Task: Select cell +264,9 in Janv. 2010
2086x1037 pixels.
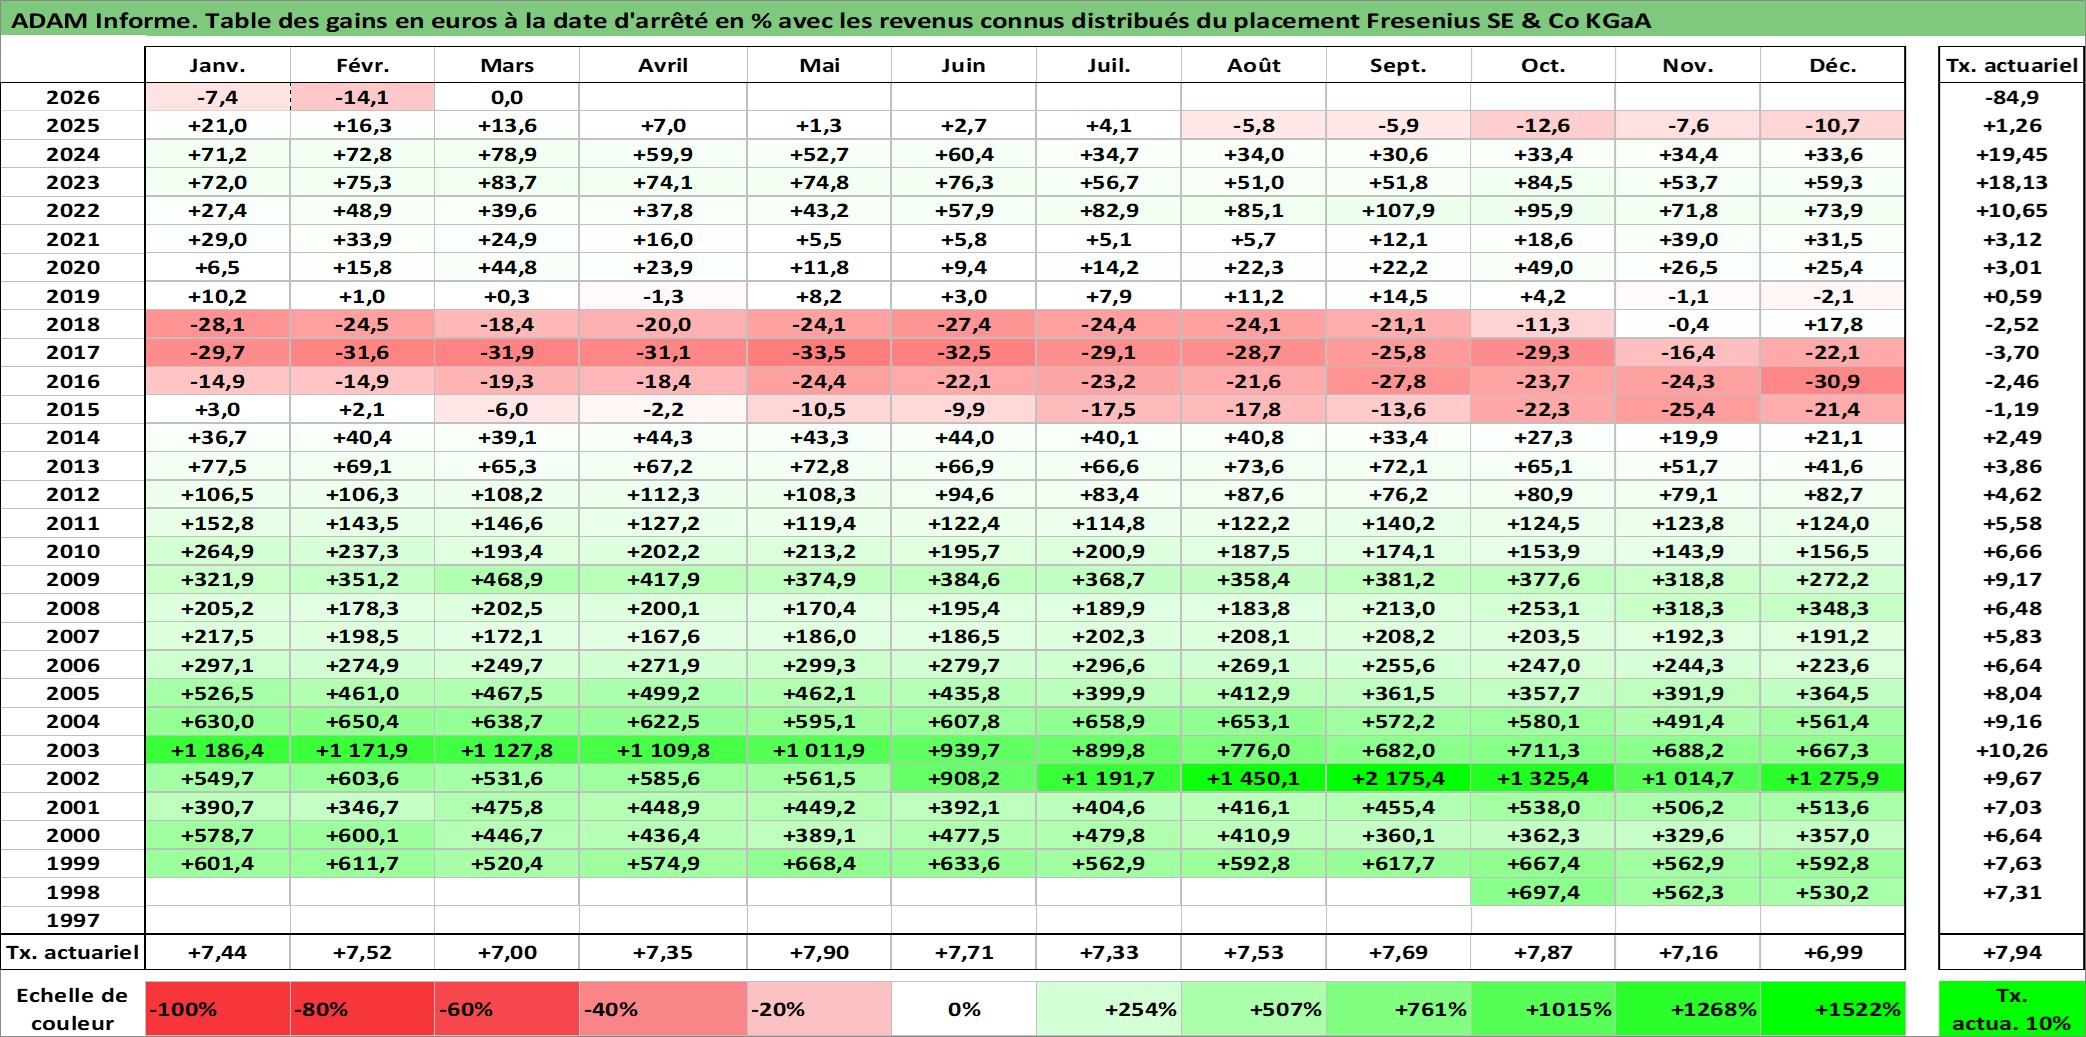Action: pos(217,551)
